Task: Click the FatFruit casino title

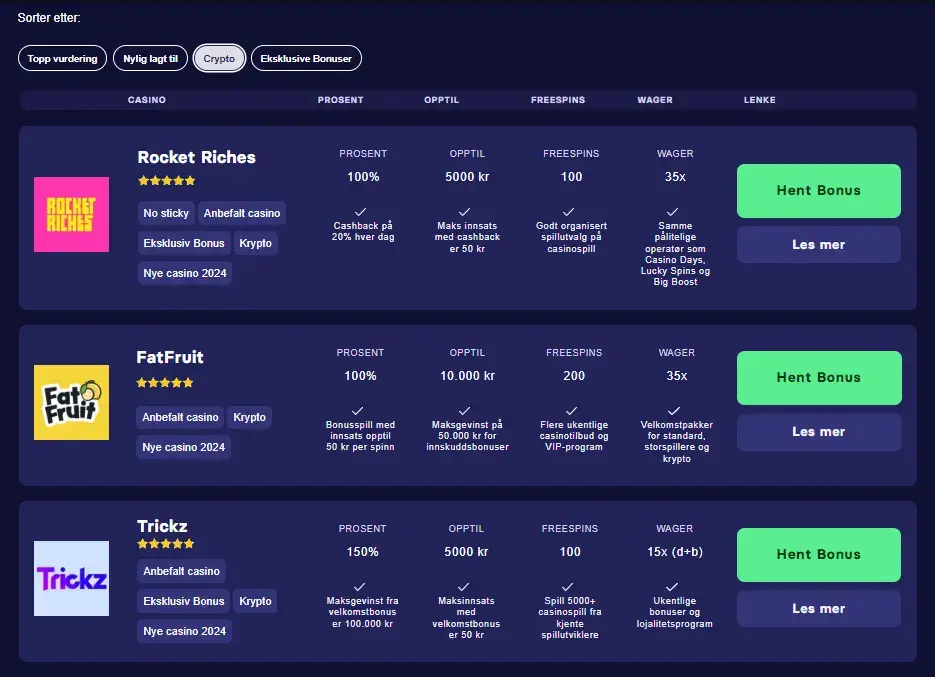Action: coord(170,357)
